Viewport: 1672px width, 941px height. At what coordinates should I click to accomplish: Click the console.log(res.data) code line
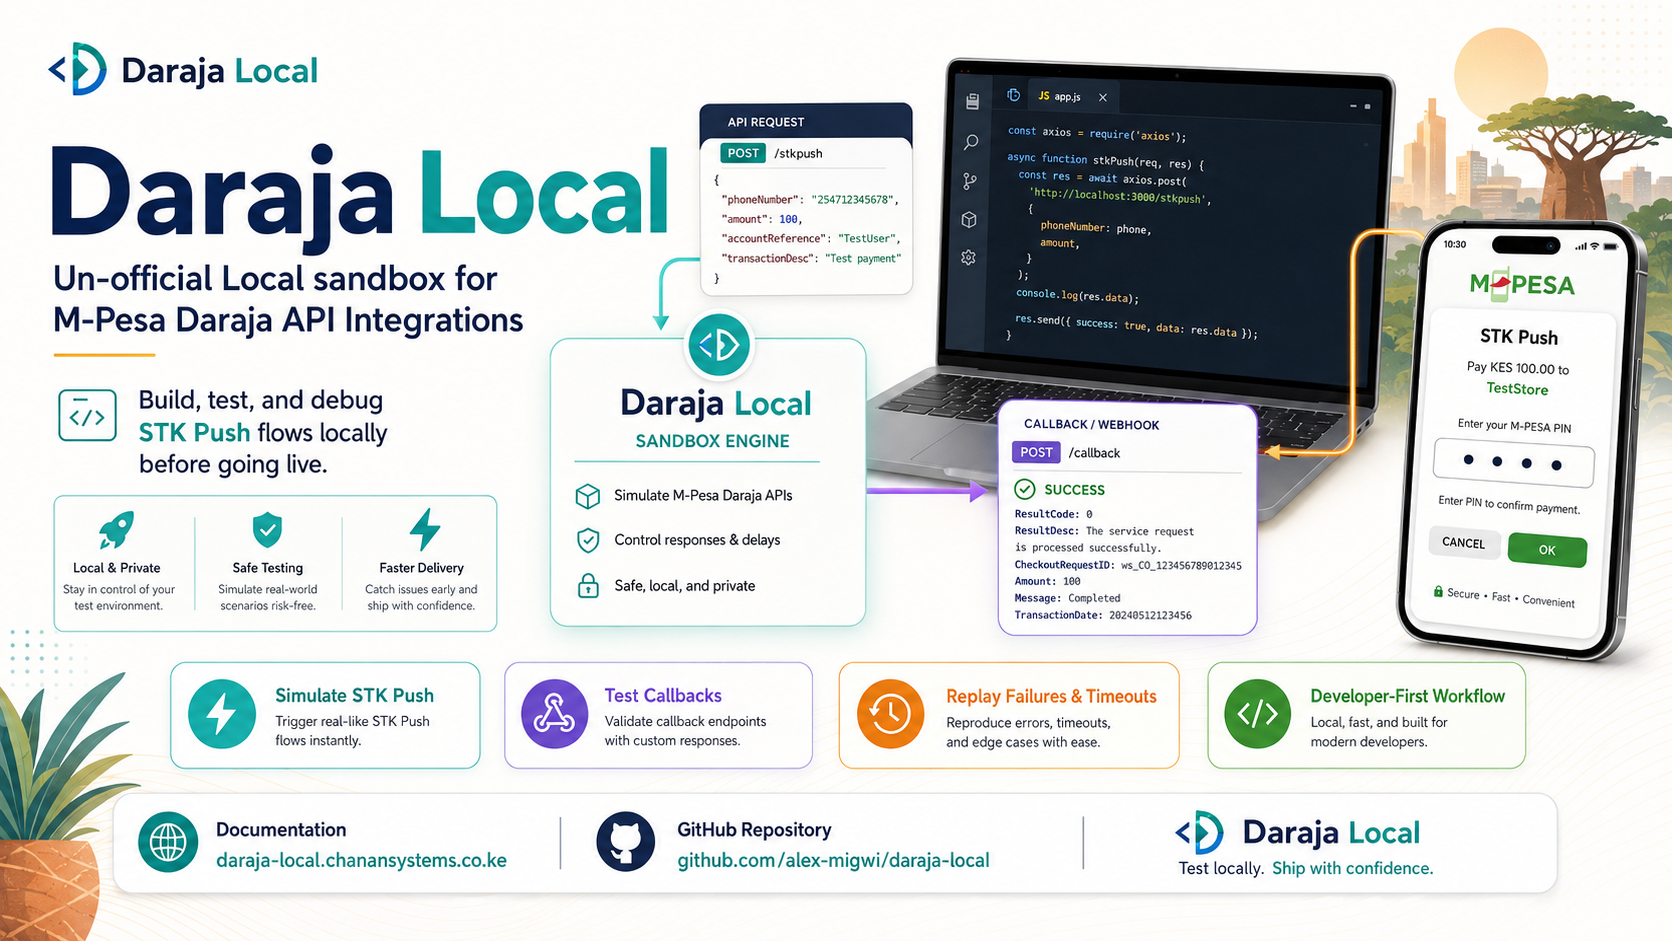(1077, 296)
